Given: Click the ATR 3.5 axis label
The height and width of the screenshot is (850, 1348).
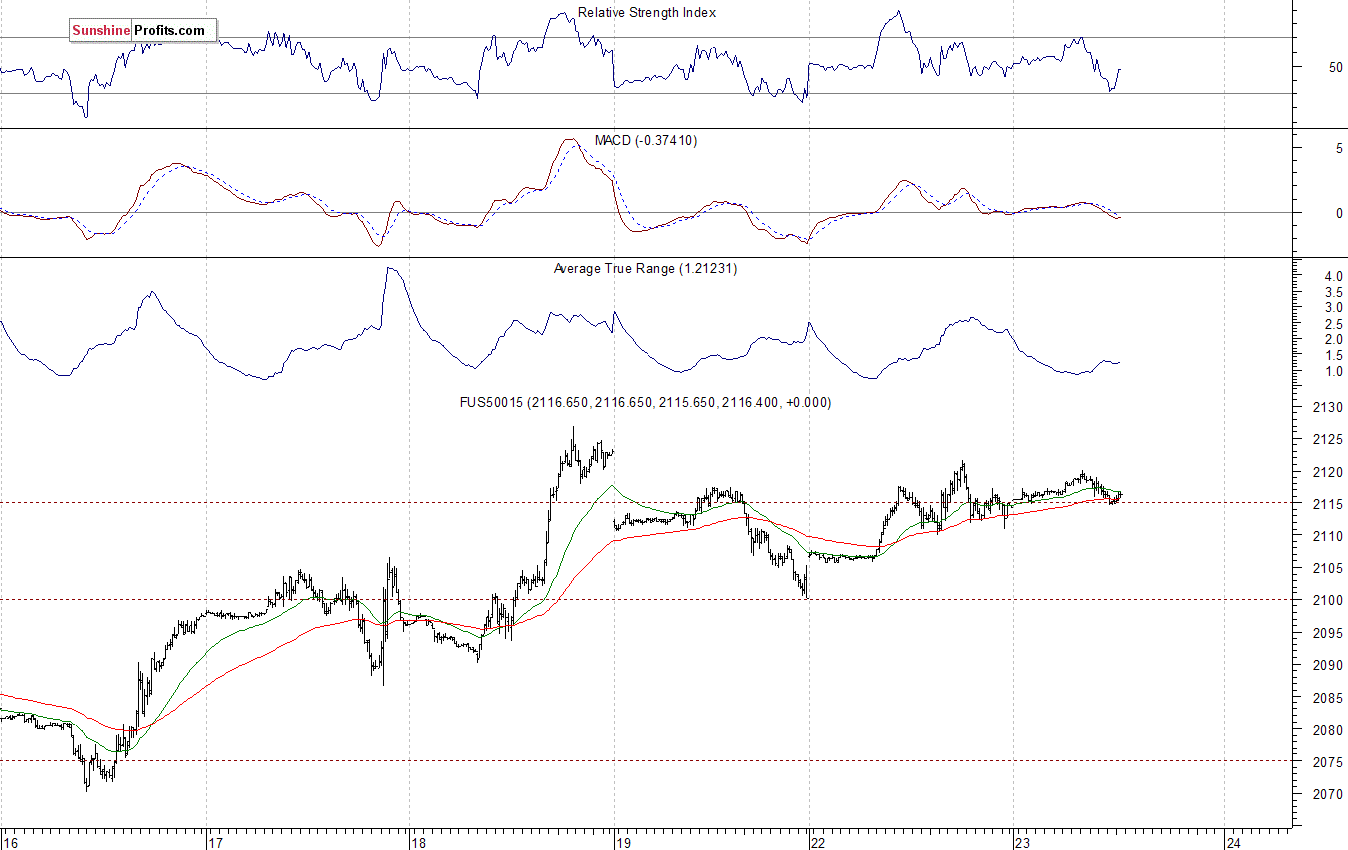Looking at the screenshot, I should coord(1333,291).
